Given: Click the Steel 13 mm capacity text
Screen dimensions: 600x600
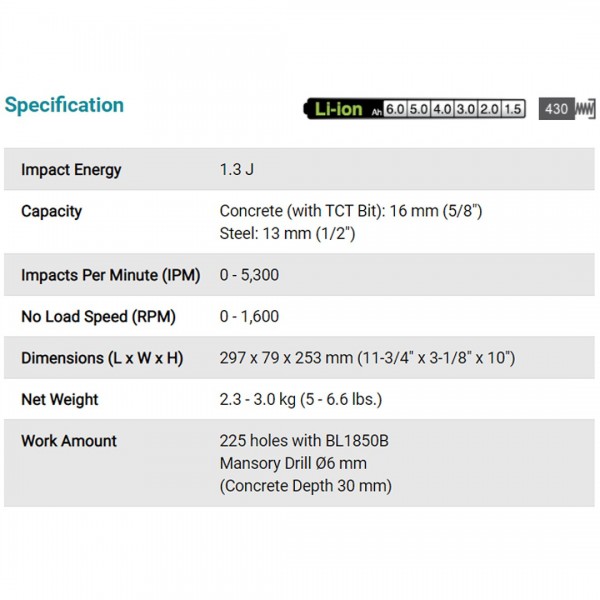Looking at the screenshot, I should (x=287, y=233).
